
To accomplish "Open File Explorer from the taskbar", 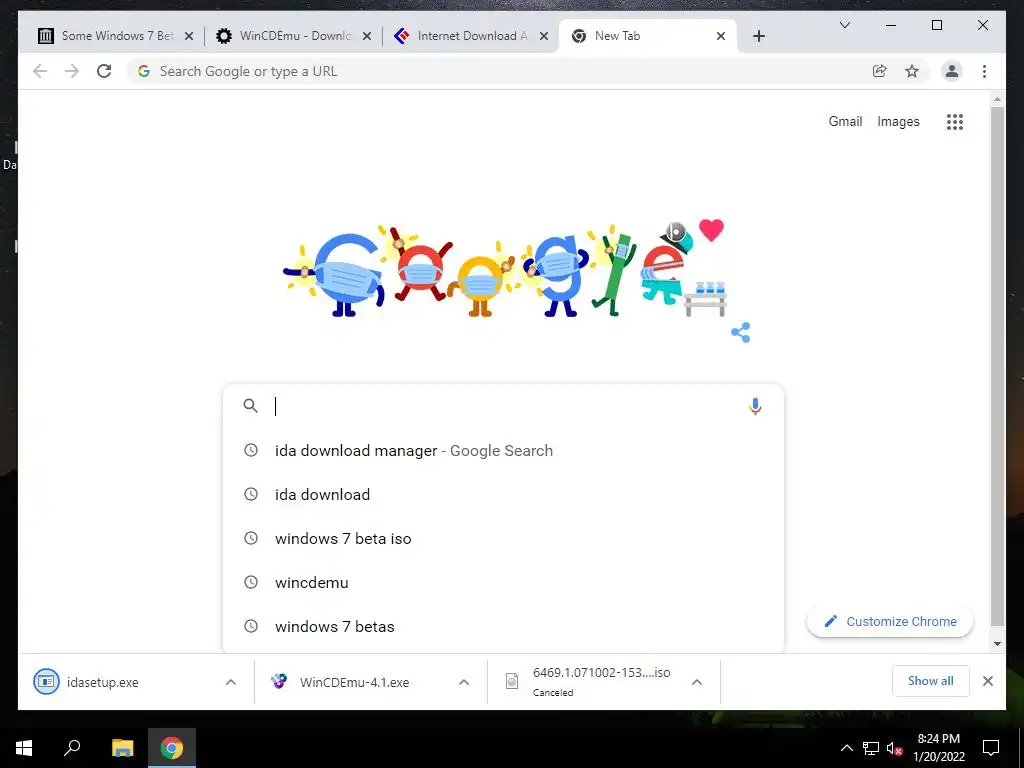I will (x=122, y=748).
